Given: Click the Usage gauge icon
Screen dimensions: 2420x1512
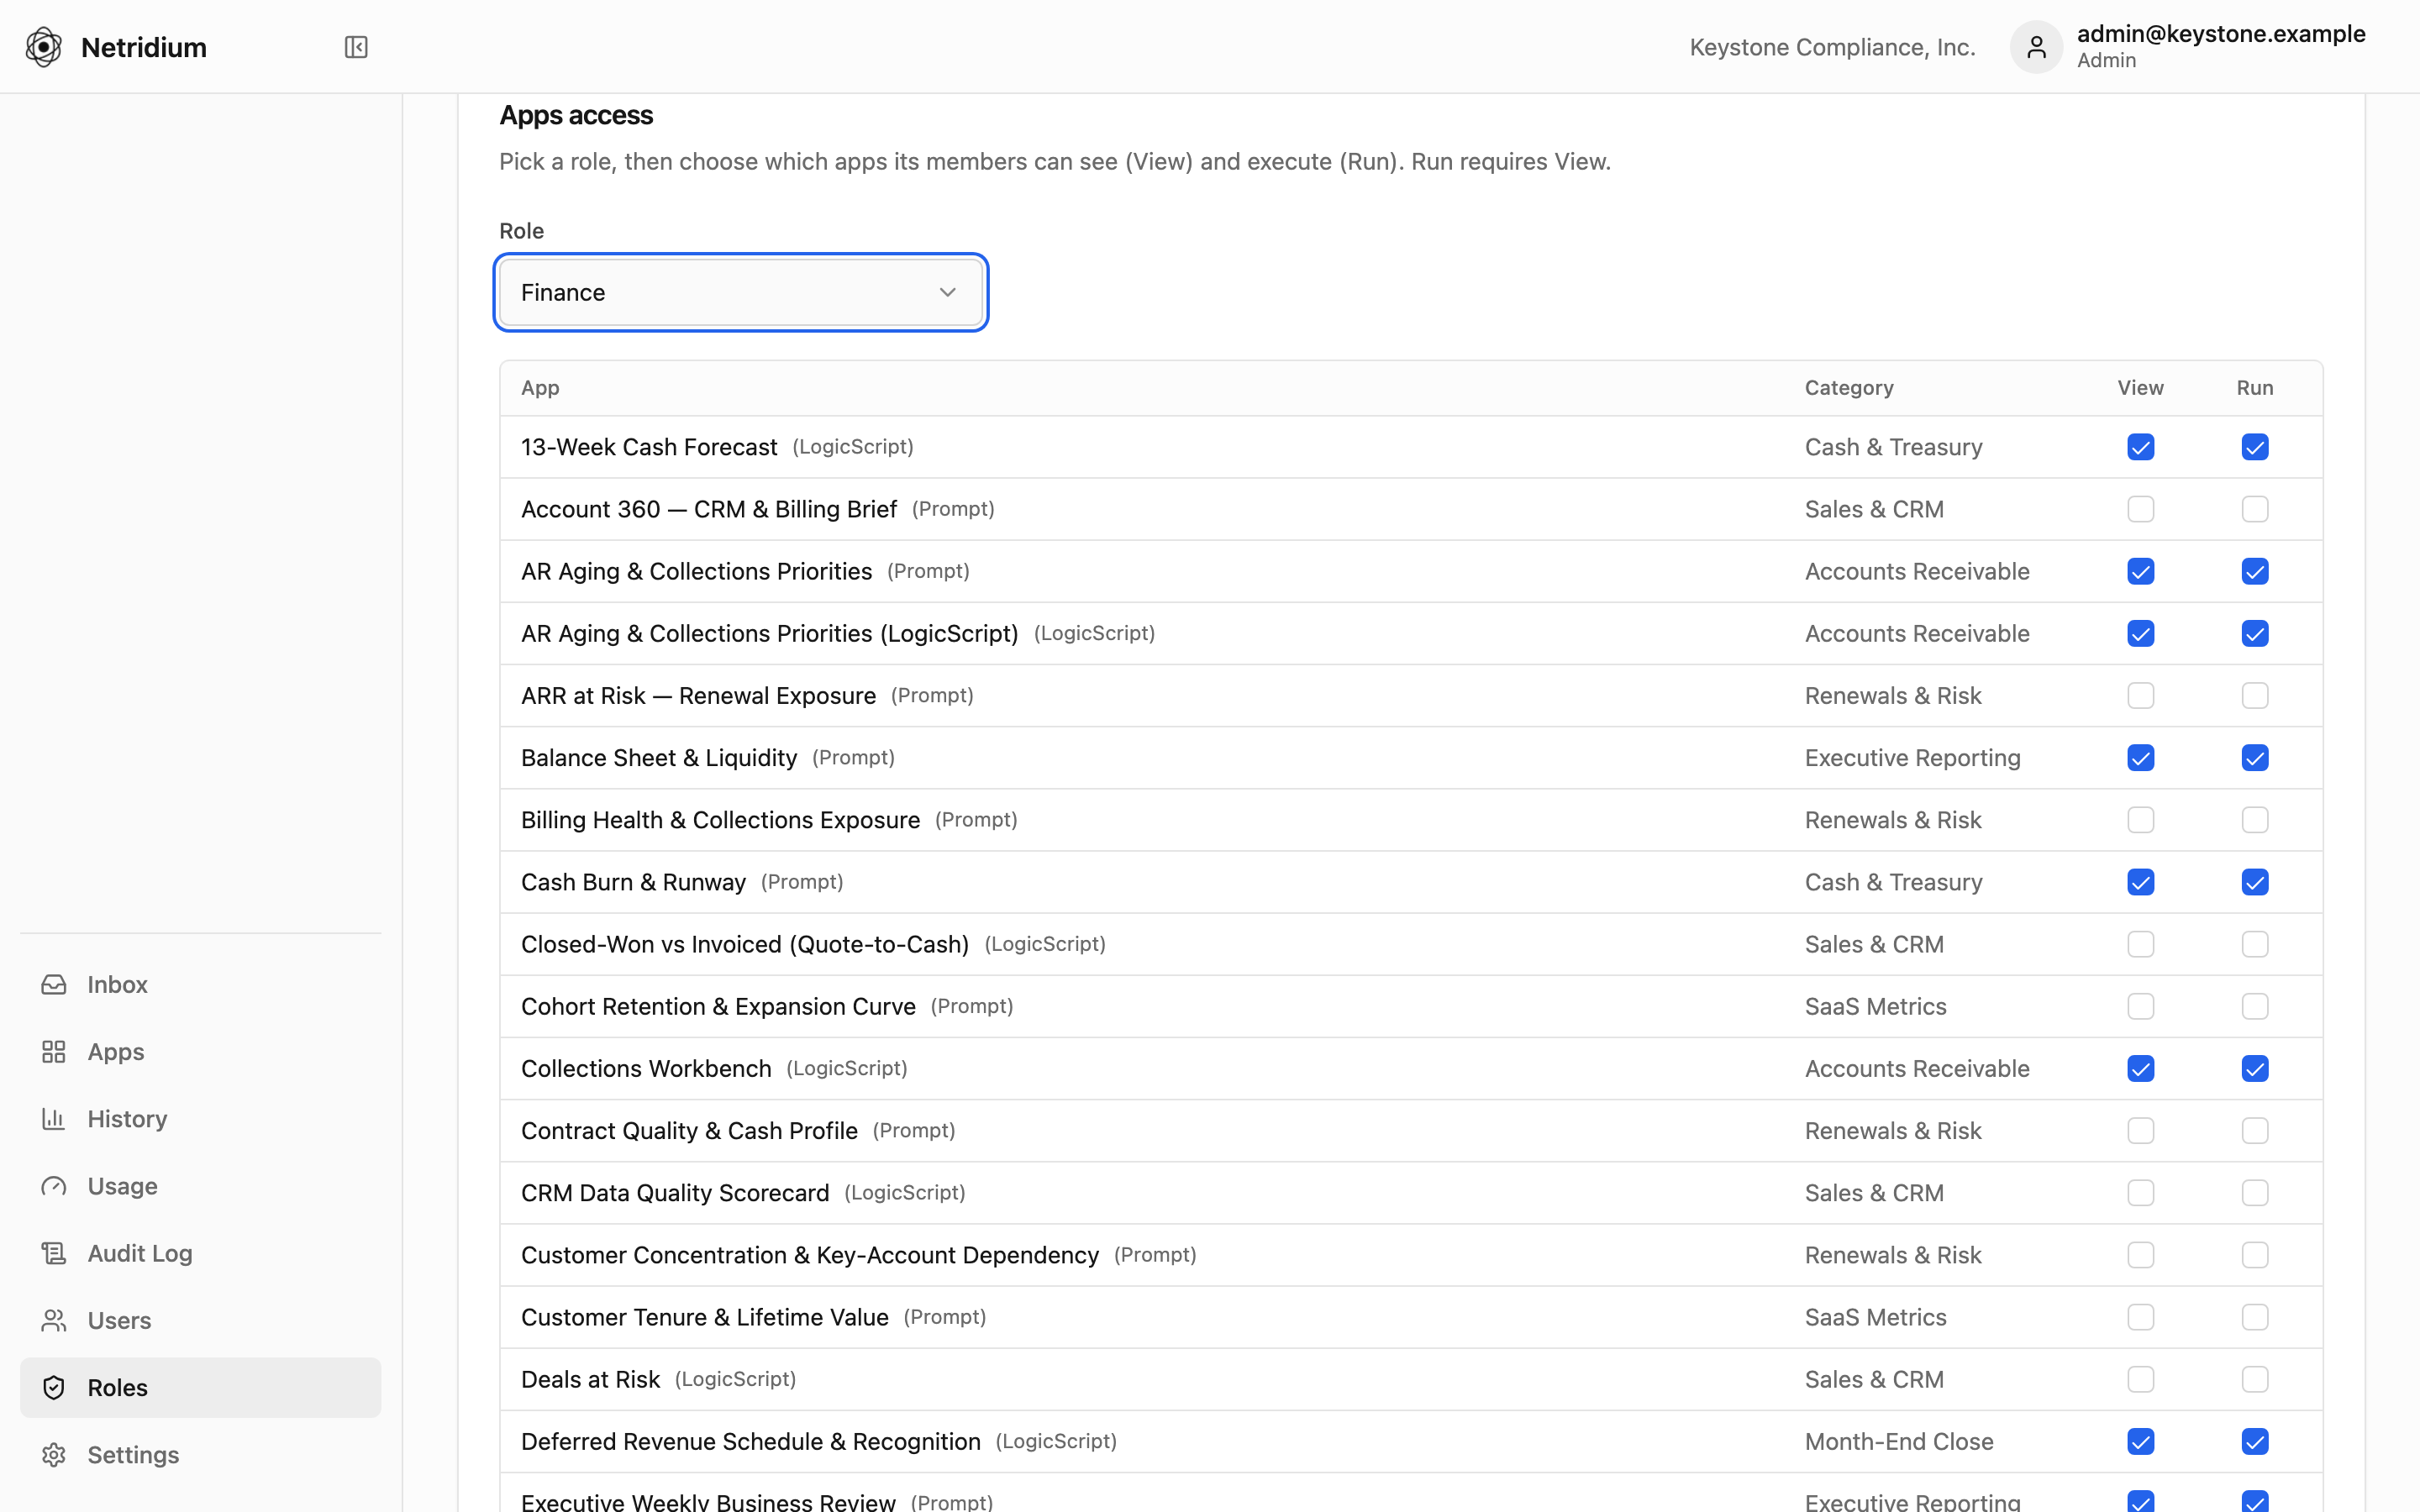Looking at the screenshot, I should click(x=54, y=1186).
